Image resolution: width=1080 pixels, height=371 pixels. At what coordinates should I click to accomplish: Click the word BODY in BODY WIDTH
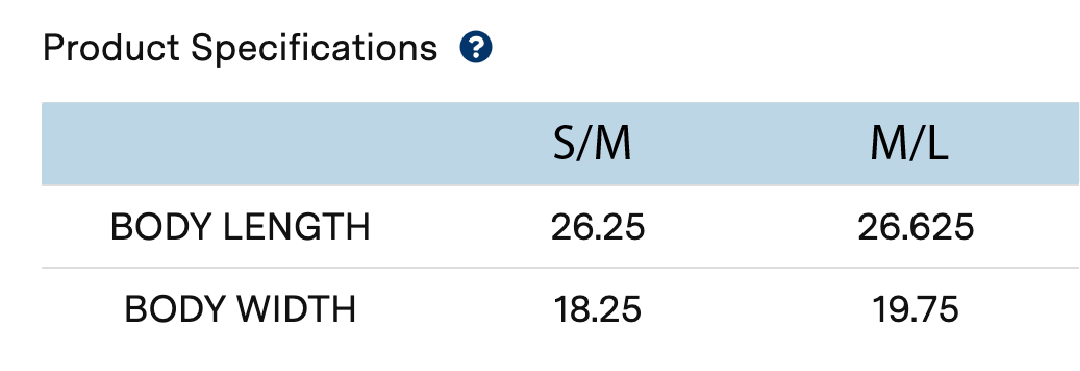coord(176,310)
